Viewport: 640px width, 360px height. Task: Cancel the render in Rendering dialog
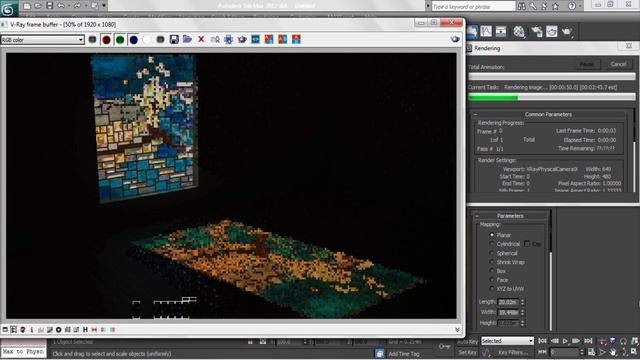tap(618, 64)
